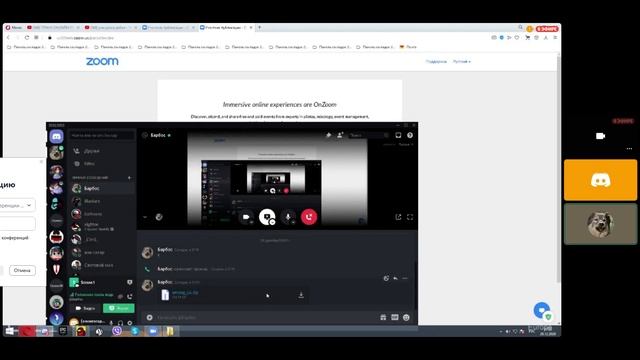Download the attached file in Discord chat
The width and height of the screenshot is (640, 360).
point(301,295)
